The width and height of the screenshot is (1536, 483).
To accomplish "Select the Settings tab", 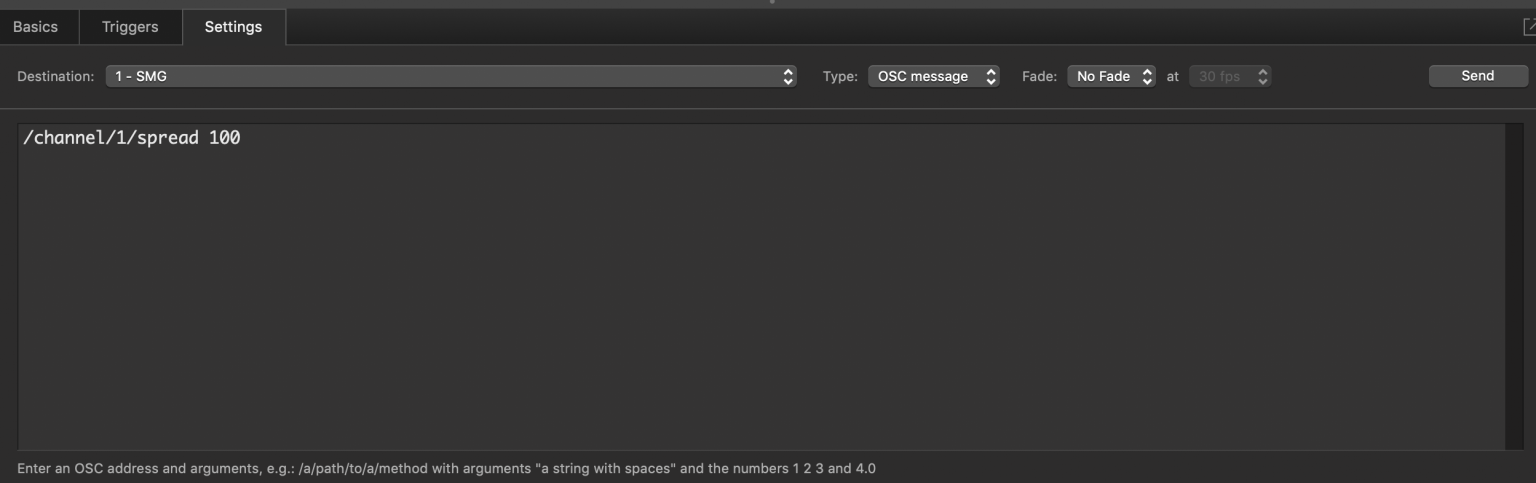I will [x=233, y=27].
